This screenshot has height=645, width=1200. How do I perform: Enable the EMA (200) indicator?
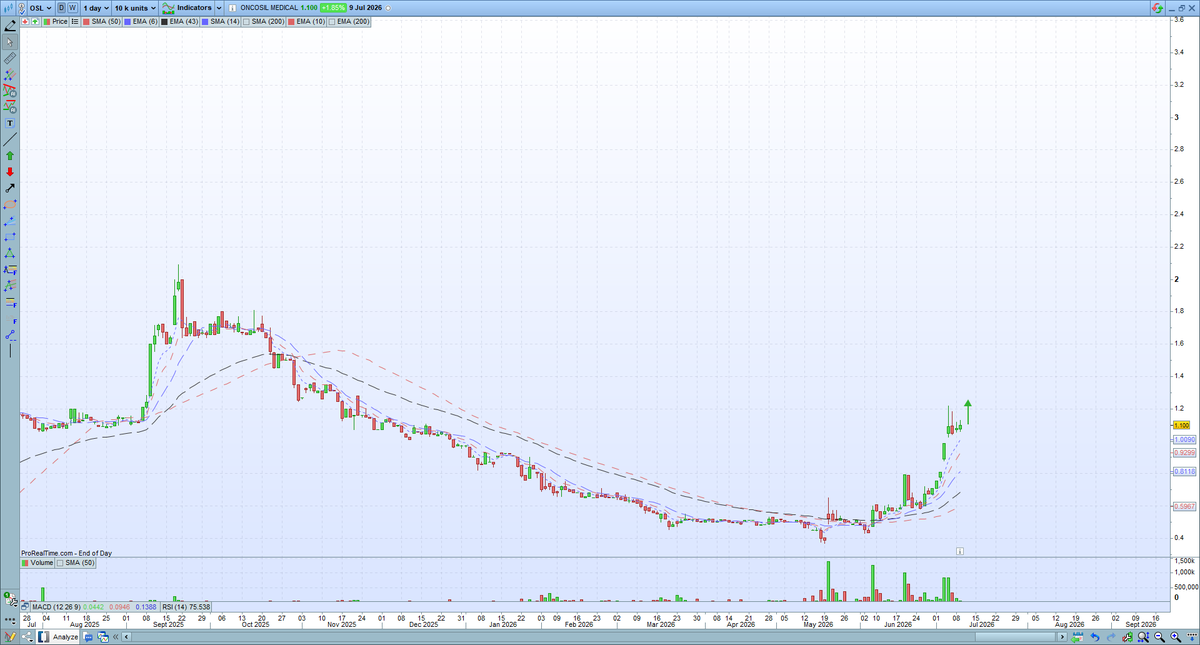[348, 21]
